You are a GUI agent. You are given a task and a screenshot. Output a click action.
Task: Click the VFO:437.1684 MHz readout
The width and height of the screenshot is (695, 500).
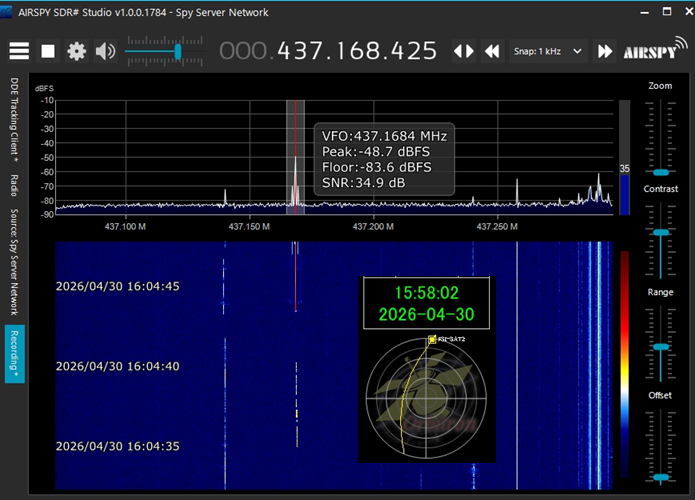[384, 136]
